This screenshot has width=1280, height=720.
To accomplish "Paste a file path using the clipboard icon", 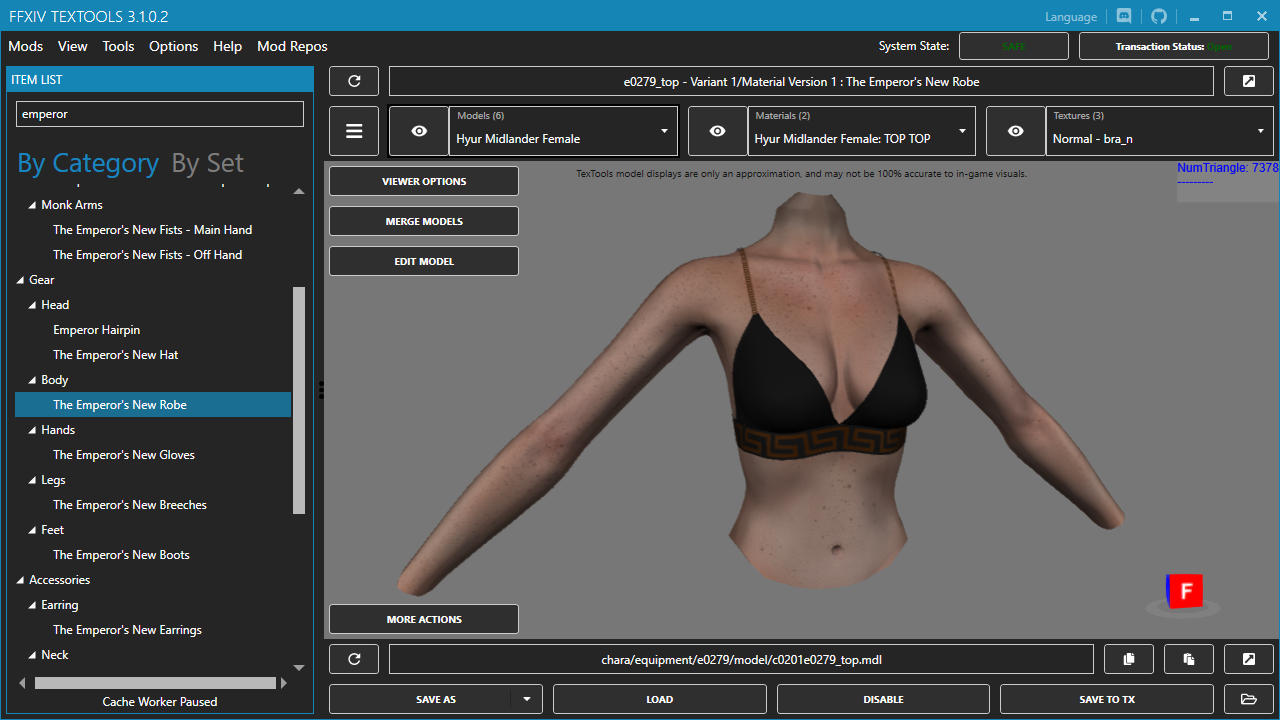I will [1189, 659].
